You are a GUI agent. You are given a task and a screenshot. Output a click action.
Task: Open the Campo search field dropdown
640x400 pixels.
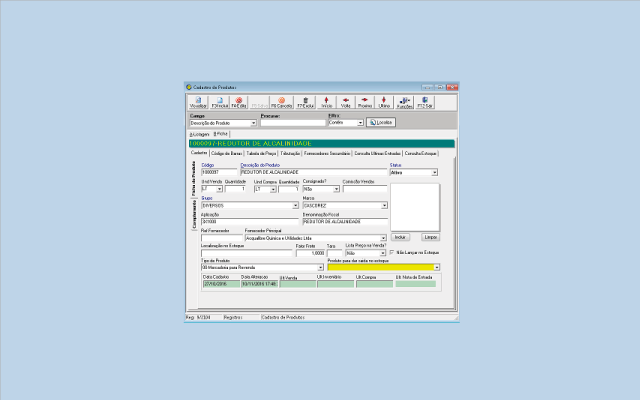(x=254, y=122)
